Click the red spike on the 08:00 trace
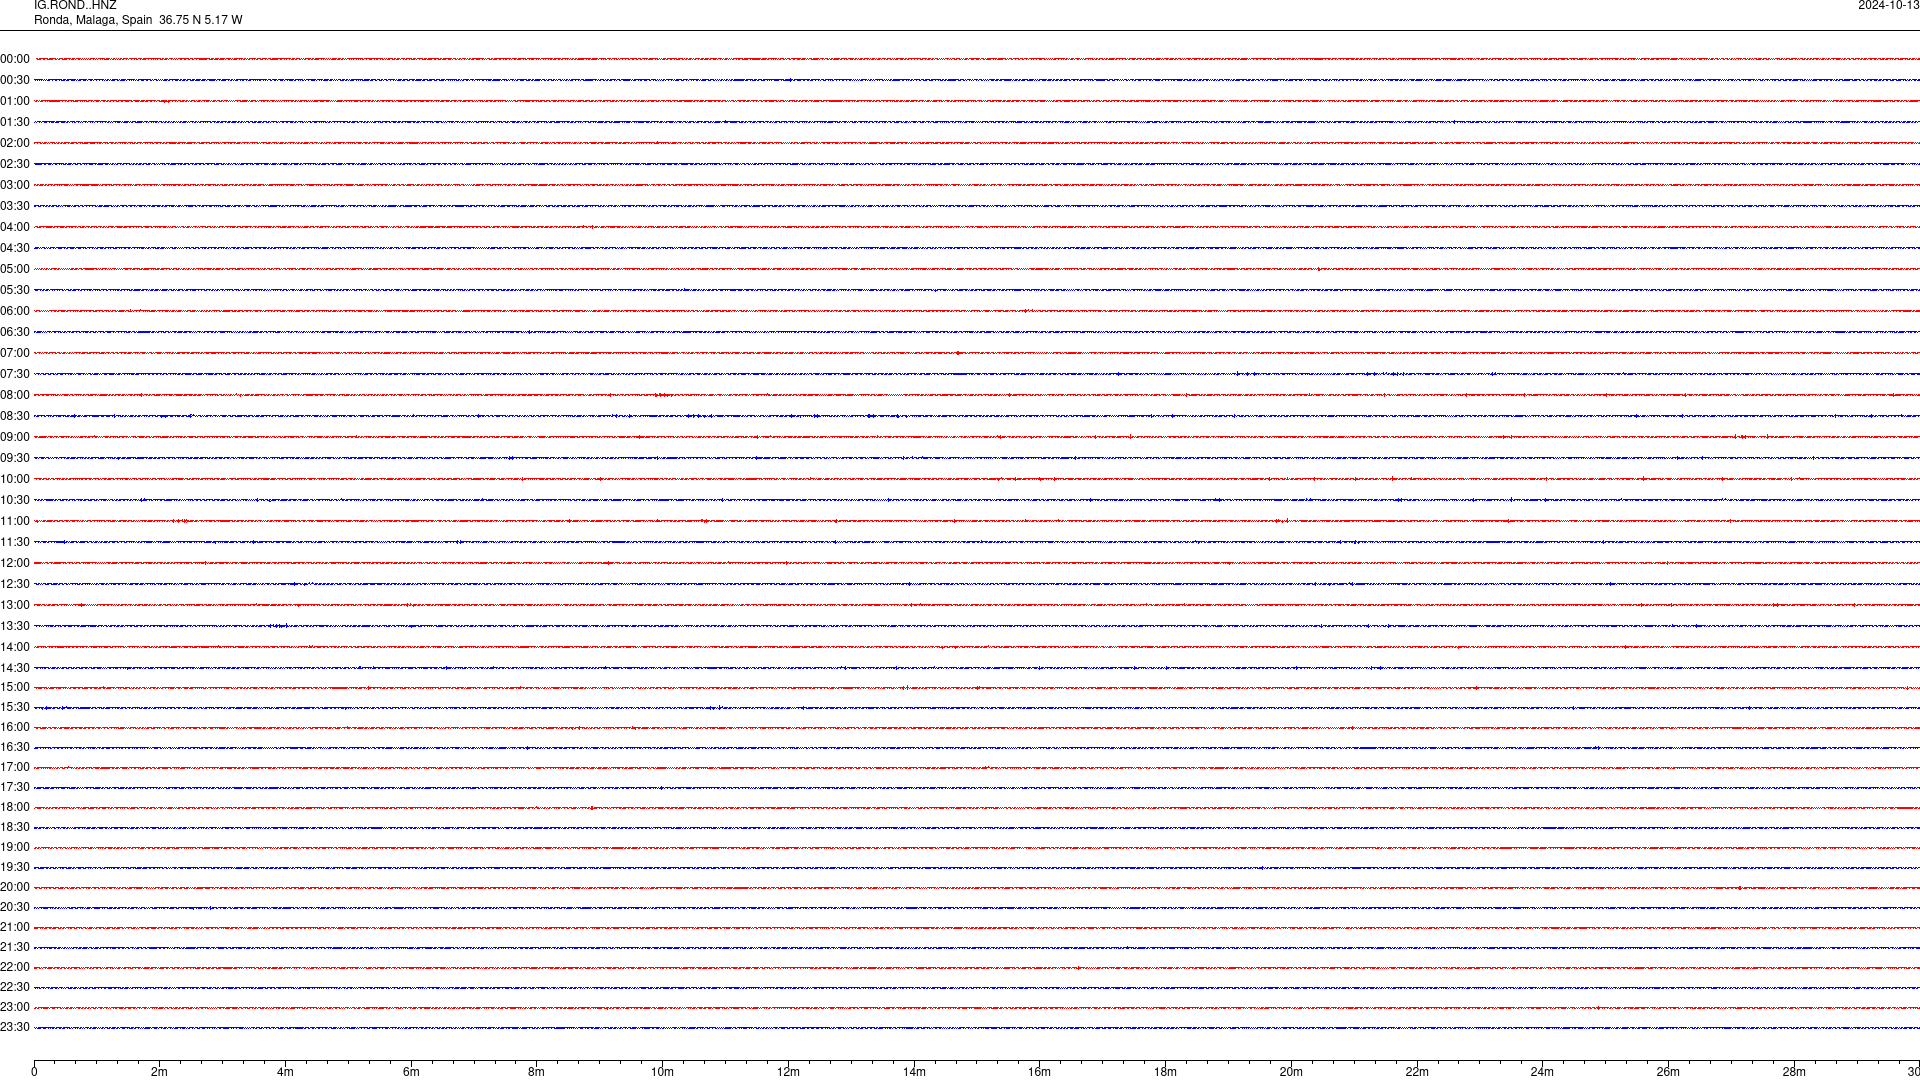Image resolution: width=1920 pixels, height=1080 pixels. (x=662, y=395)
